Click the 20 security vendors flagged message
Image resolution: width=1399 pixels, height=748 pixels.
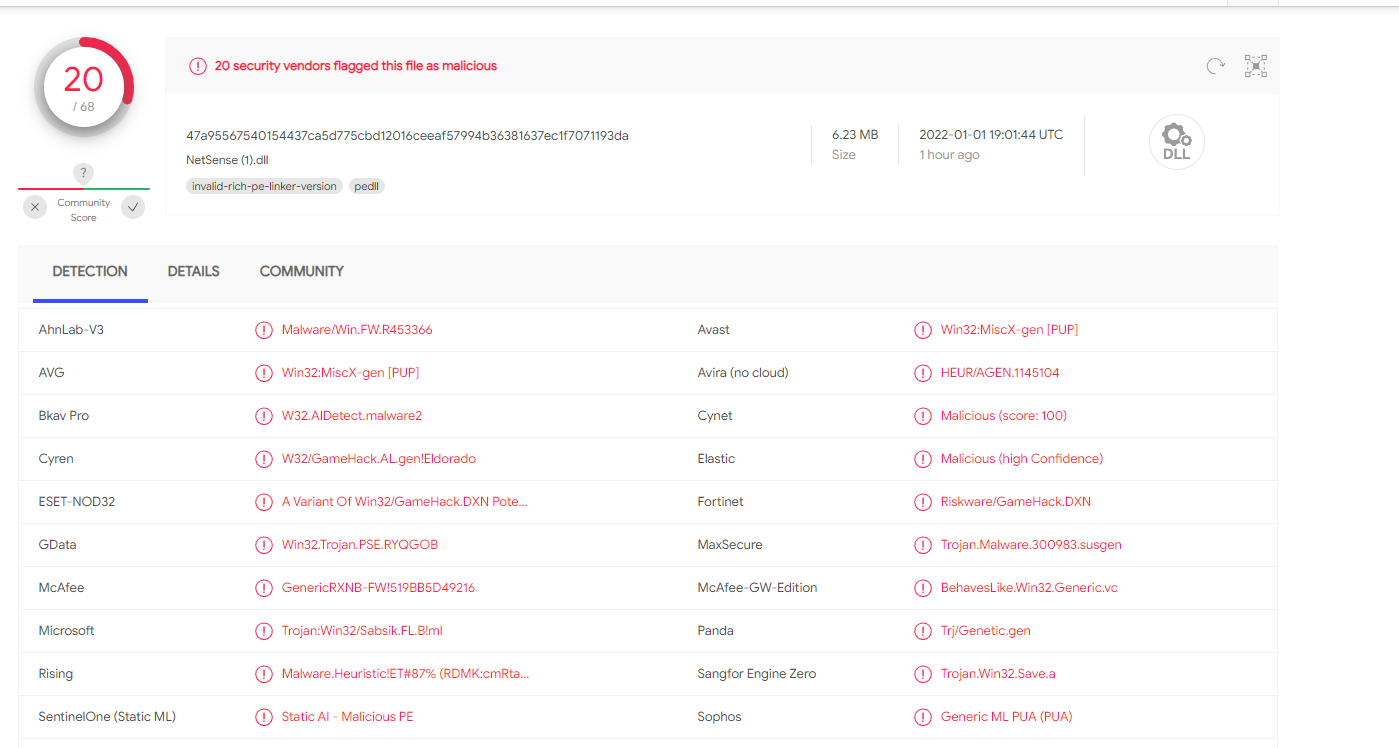[x=356, y=66]
